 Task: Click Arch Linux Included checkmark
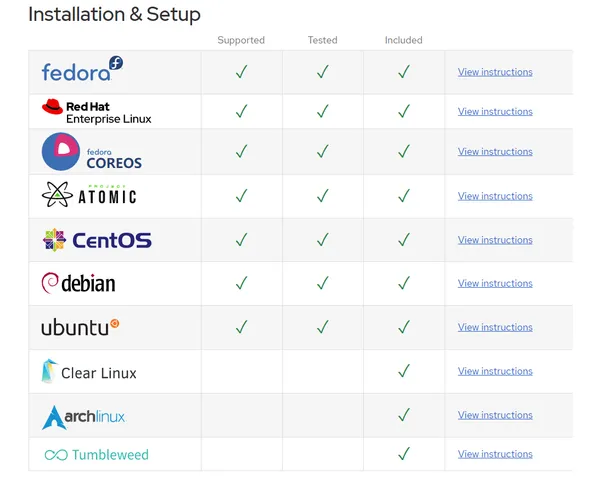pos(404,415)
